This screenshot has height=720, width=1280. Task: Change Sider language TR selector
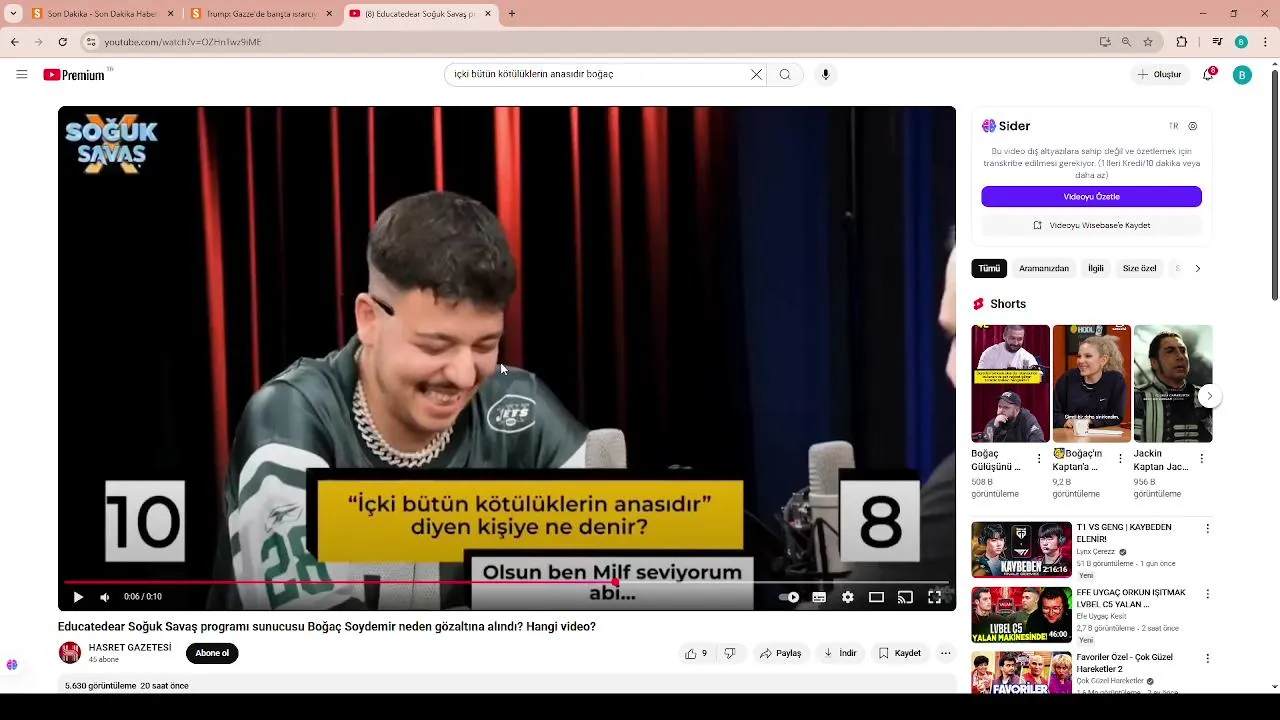click(x=1173, y=126)
